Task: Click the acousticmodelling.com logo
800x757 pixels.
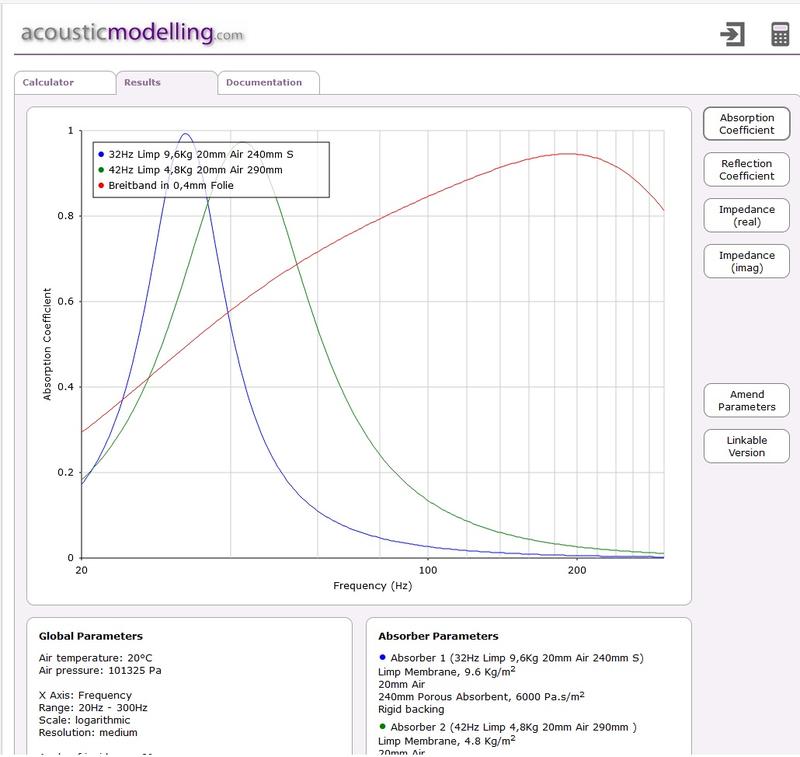Action: pos(130,32)
